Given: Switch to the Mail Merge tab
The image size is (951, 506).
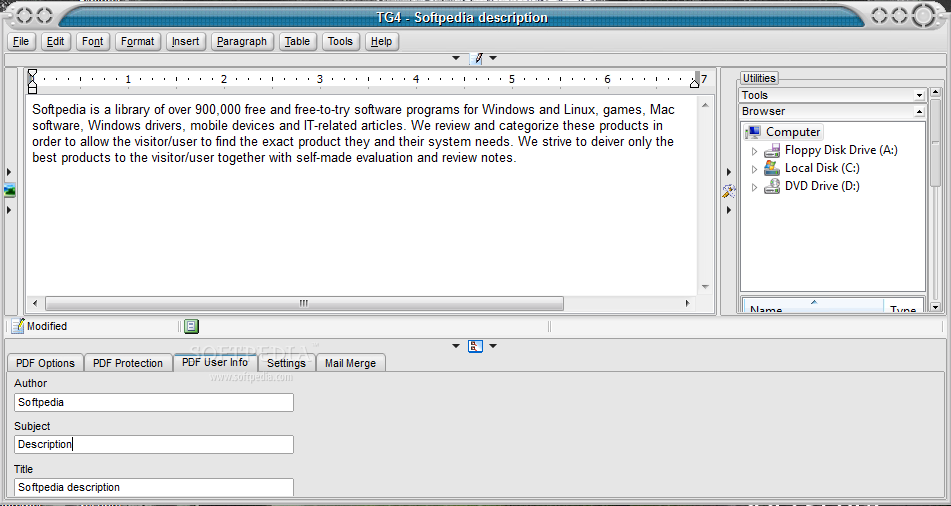Looking at the screenshot, I should pyautogui.click(x=351, y=363).
